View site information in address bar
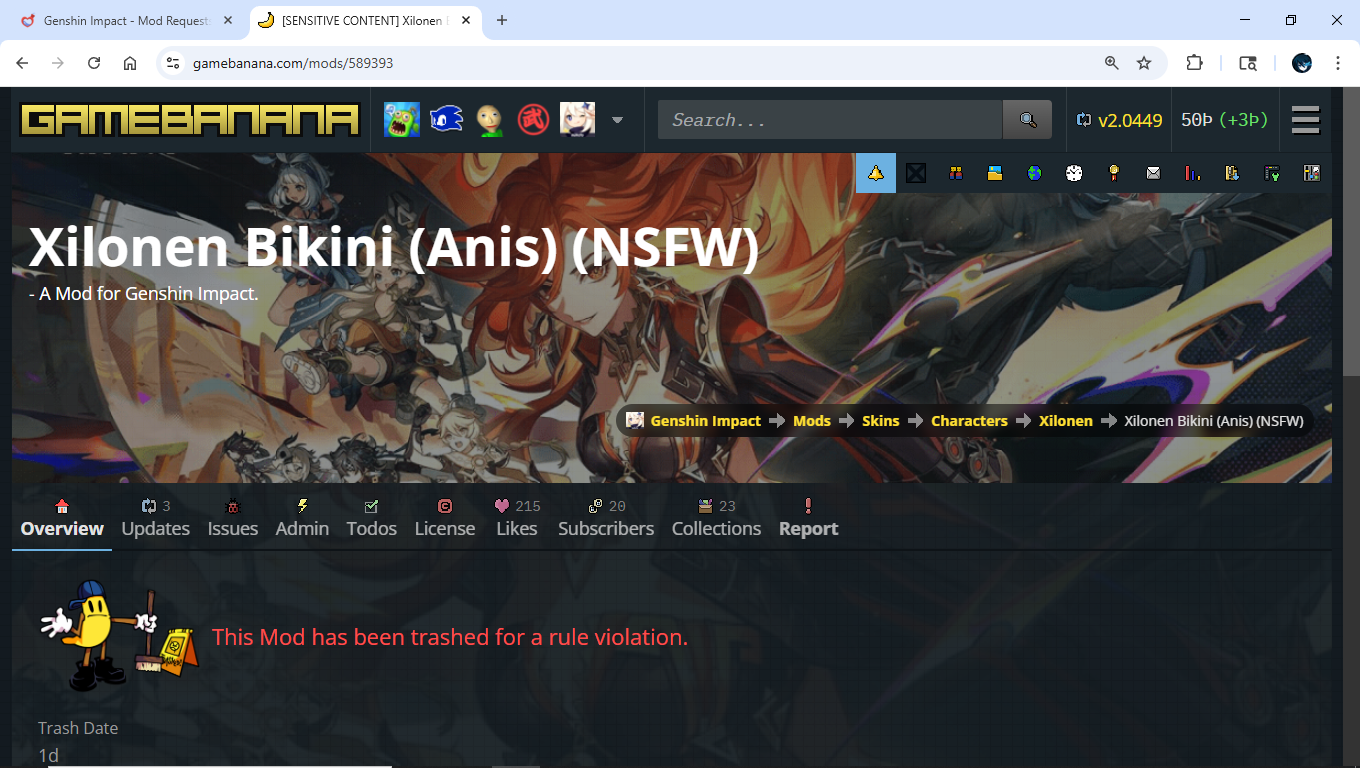 click(x=173, y=63)
